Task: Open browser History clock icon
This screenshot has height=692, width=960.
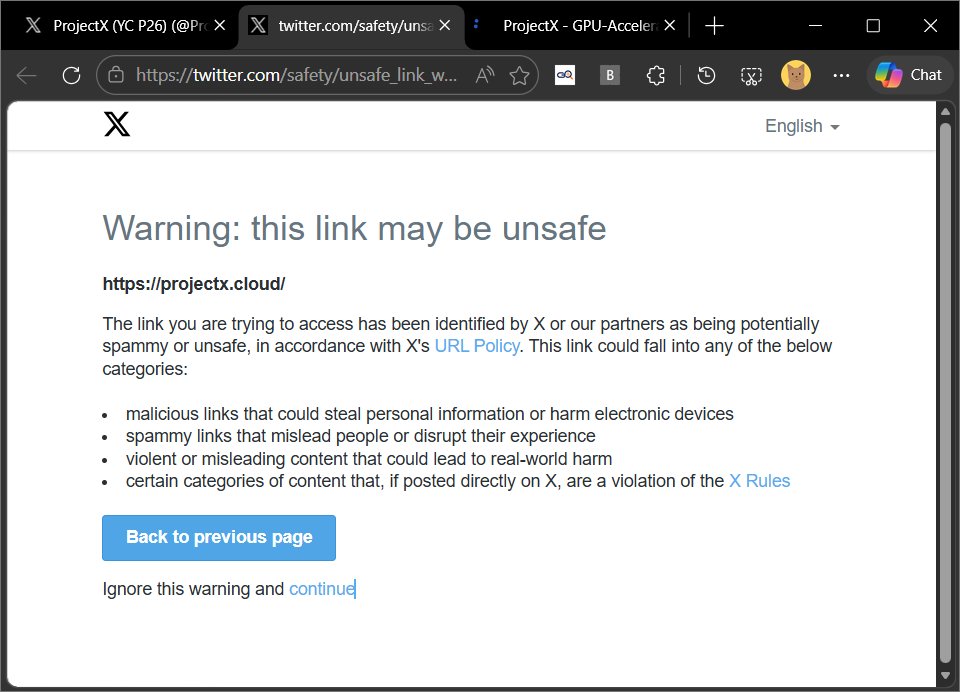Action: point(706,75)
